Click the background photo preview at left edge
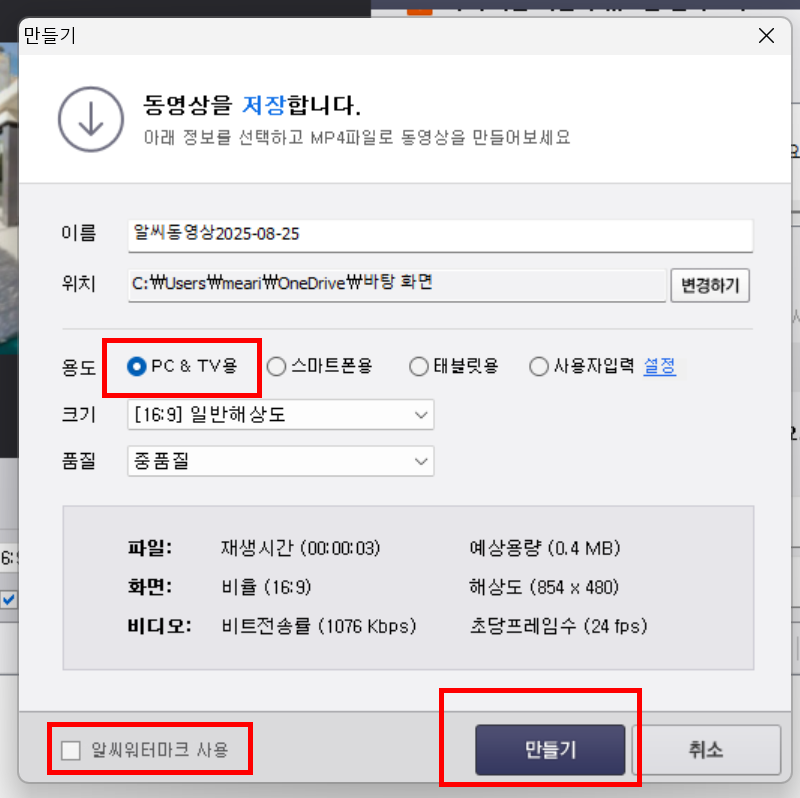Screen dimensions: 800x798 pos(9,199)
